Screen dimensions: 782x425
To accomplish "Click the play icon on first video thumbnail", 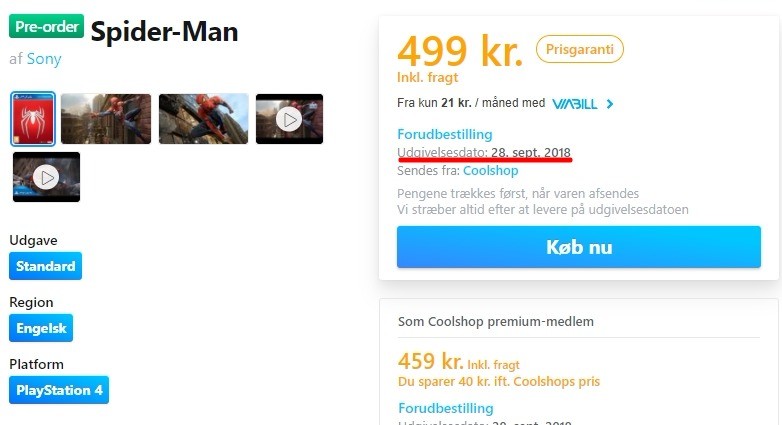I will [x=289, y=120].
